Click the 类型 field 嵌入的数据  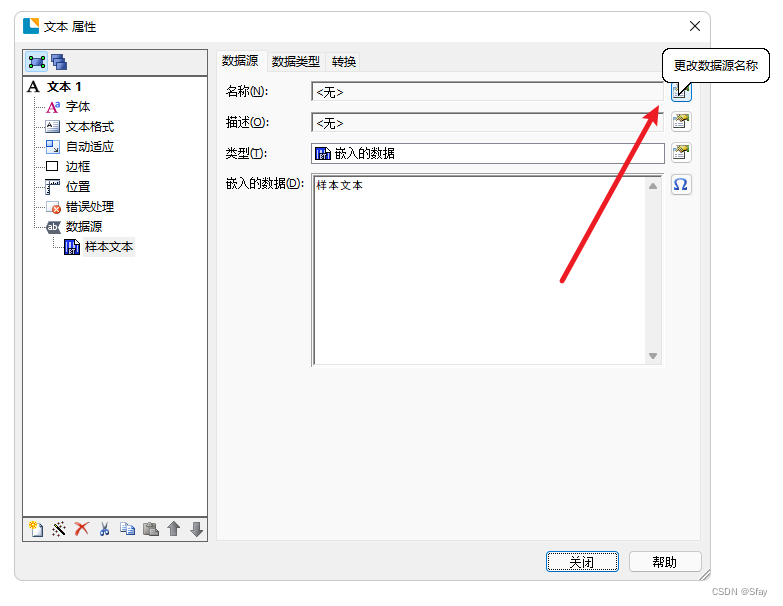[x=487, y=153]
